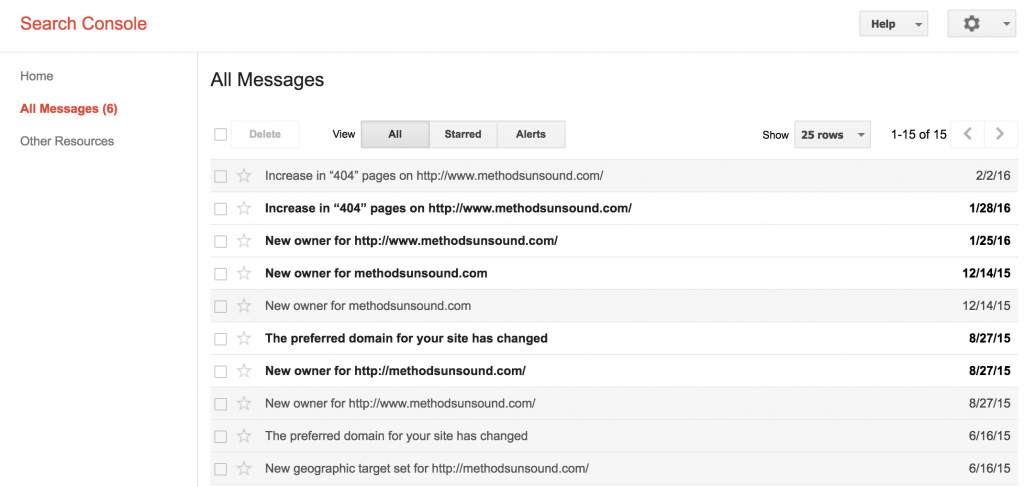This screenshot has height=487, width=1024.
Task: Open All Messages (6) in sidebar
Action: (69, 109)
